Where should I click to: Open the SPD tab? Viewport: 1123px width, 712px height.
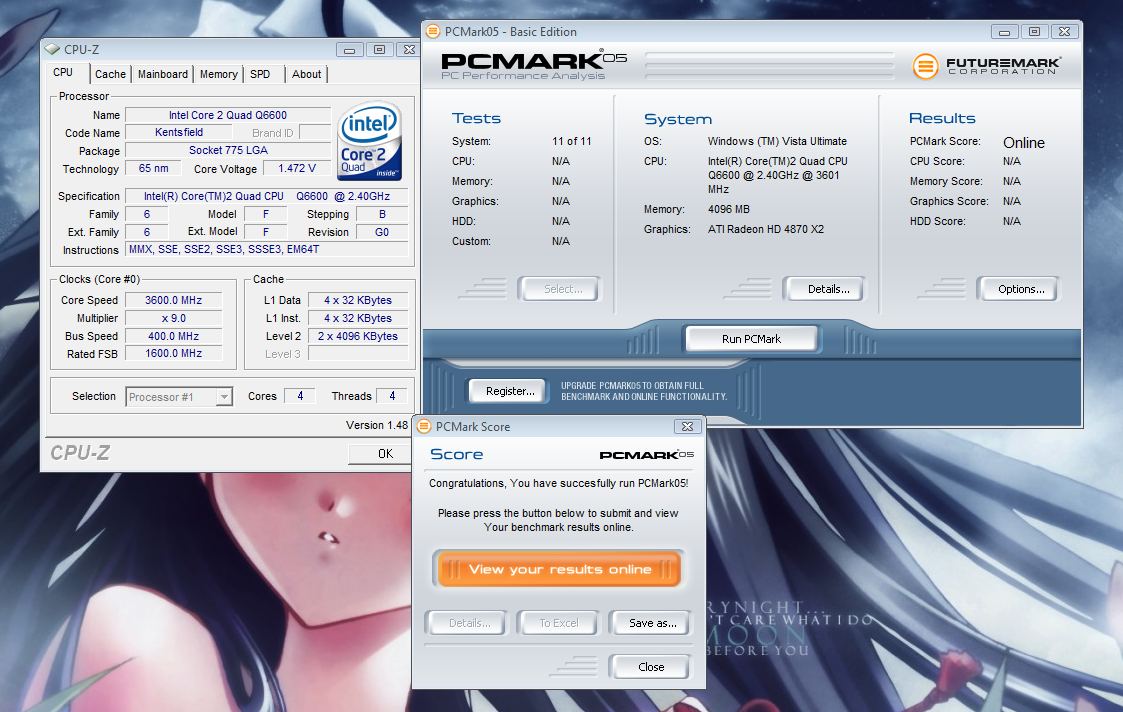click(x=260, y=74)
